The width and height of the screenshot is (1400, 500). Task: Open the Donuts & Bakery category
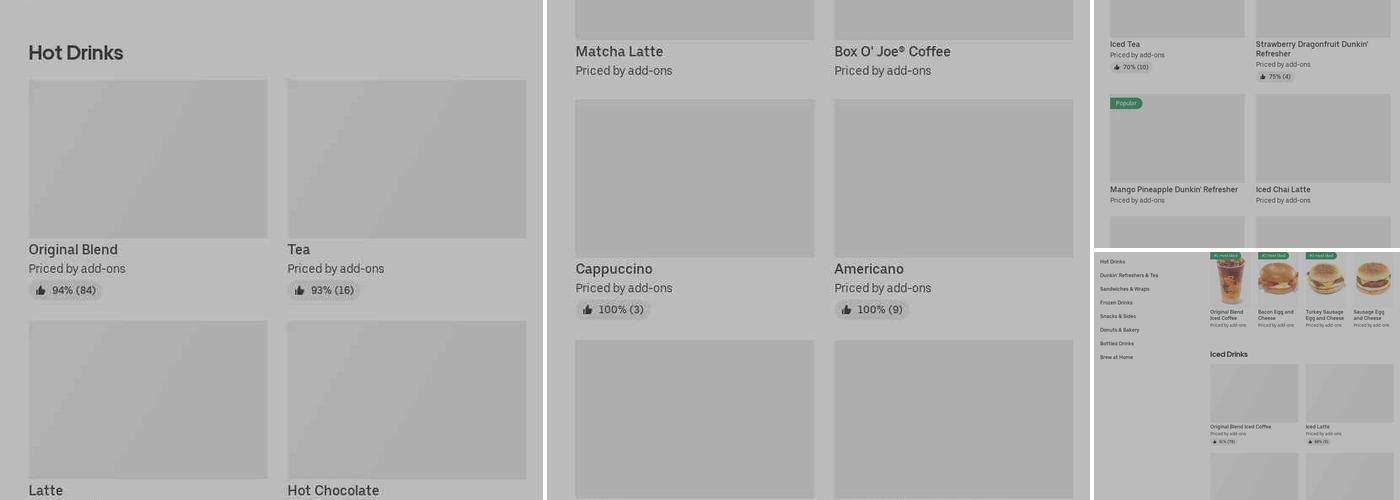[x=1119, y=330]
